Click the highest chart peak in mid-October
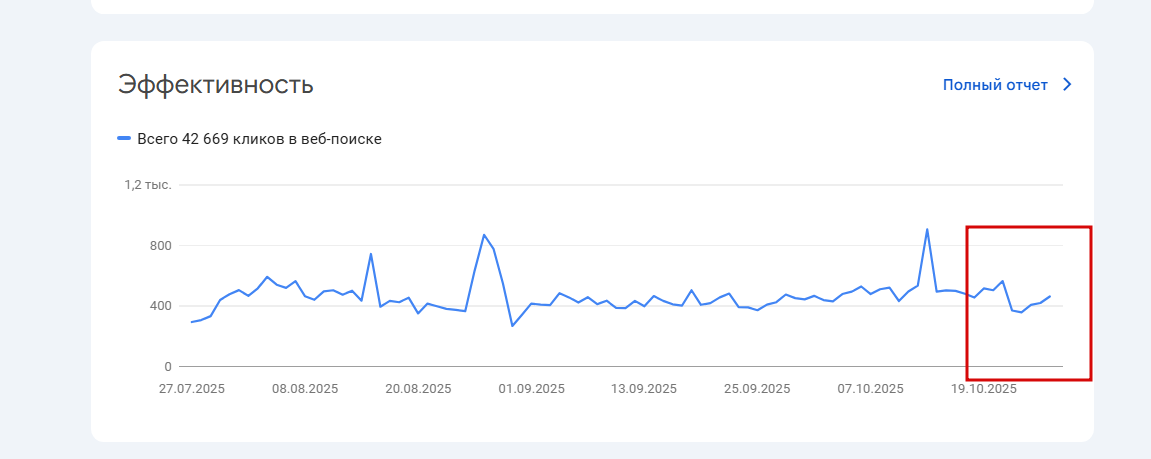This screenshot has width=1151, height=459. click(927, 229)
